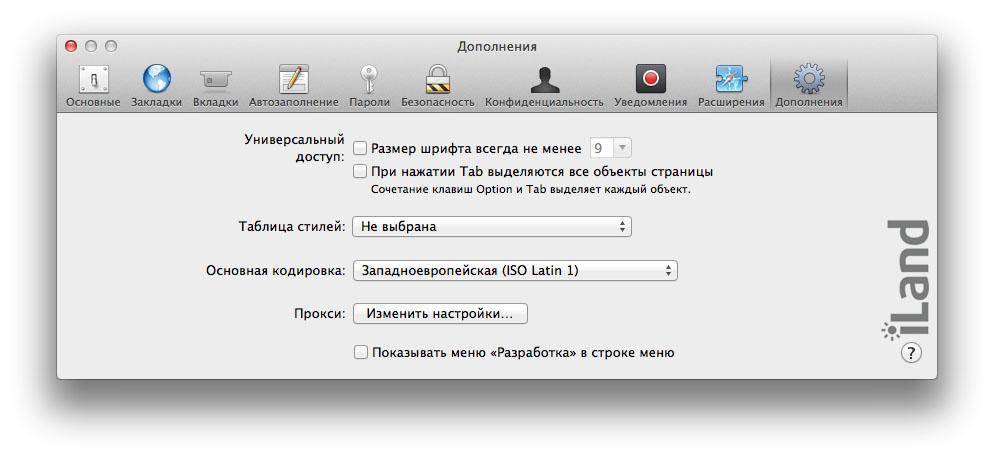
Task: Click the green zoom window button
Action: coord(111,46)
